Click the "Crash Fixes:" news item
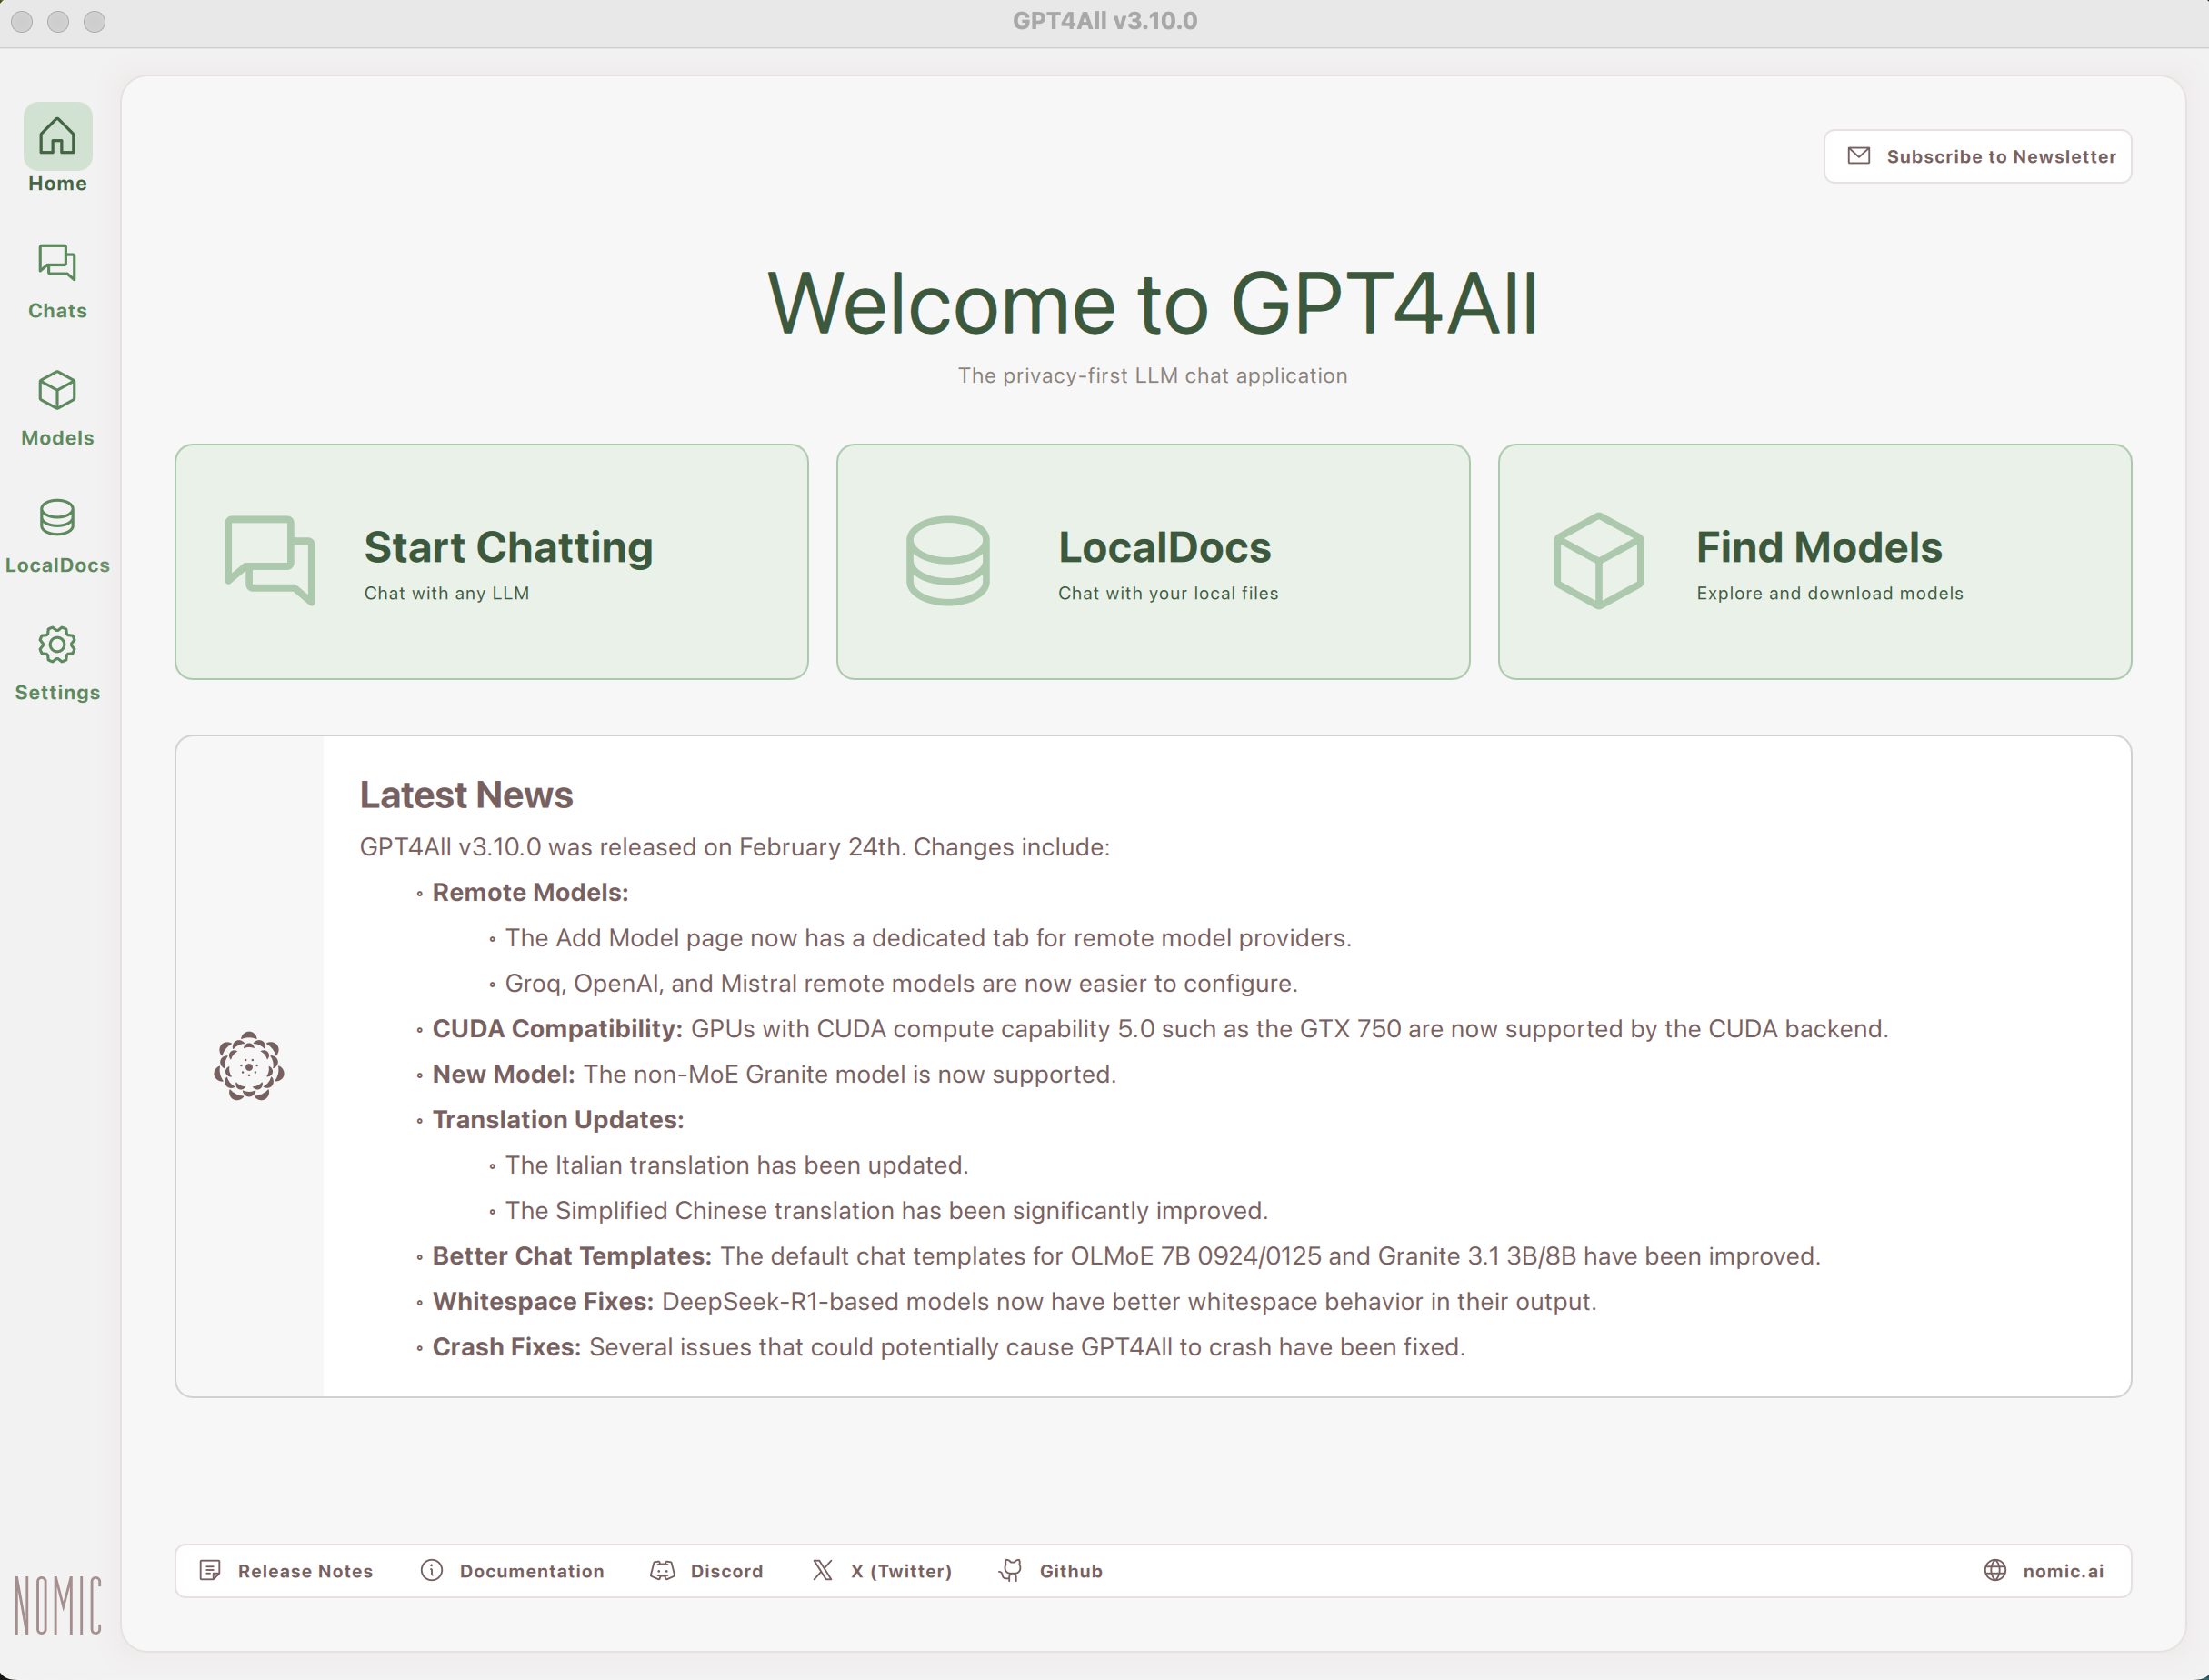Viewport: 2209px width, 1680px height. (949, 1347)
